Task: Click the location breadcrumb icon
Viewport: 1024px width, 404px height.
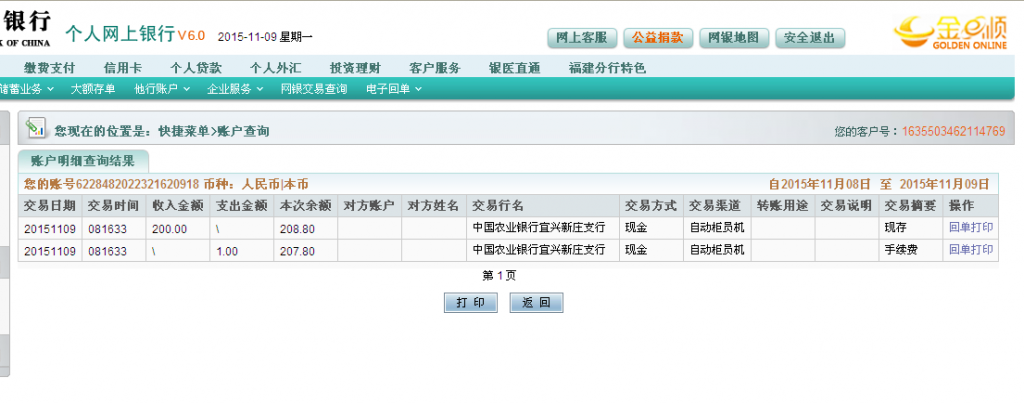Action: pos(36,129)
